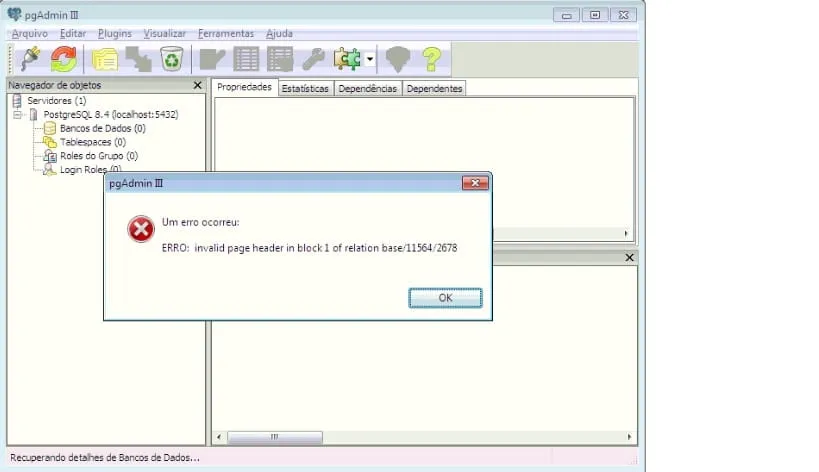This screenshot has width=819, height=472.
Task: Click lower pane scroll left arrow
Action: coord(219,436)
